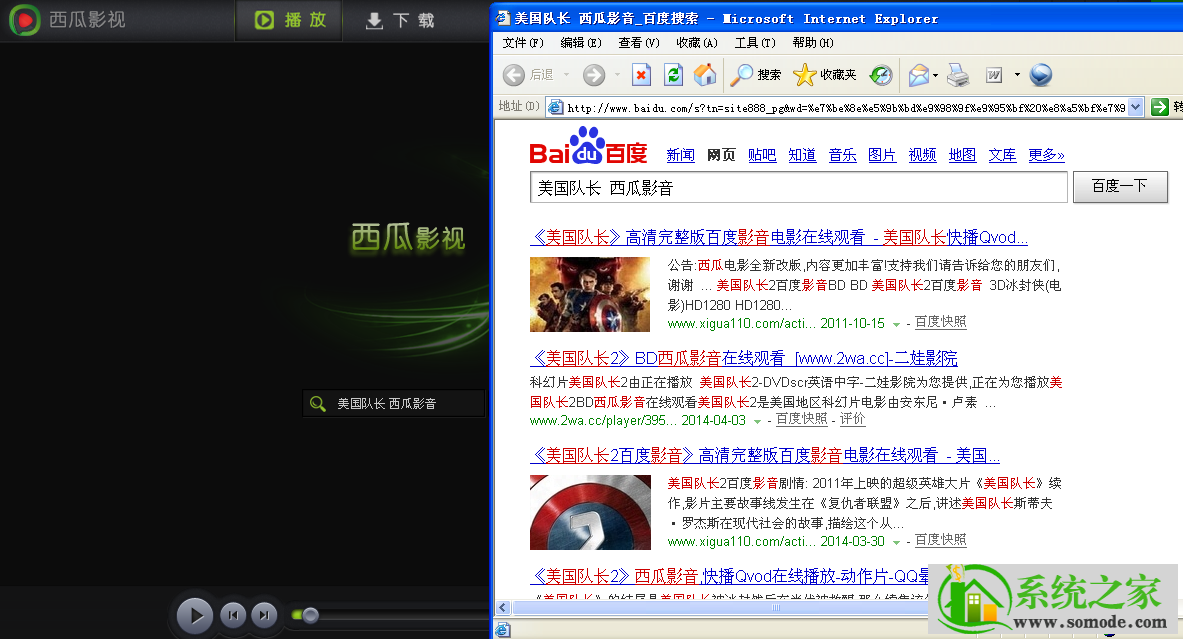Click the 百度一下 search button

1120,186
